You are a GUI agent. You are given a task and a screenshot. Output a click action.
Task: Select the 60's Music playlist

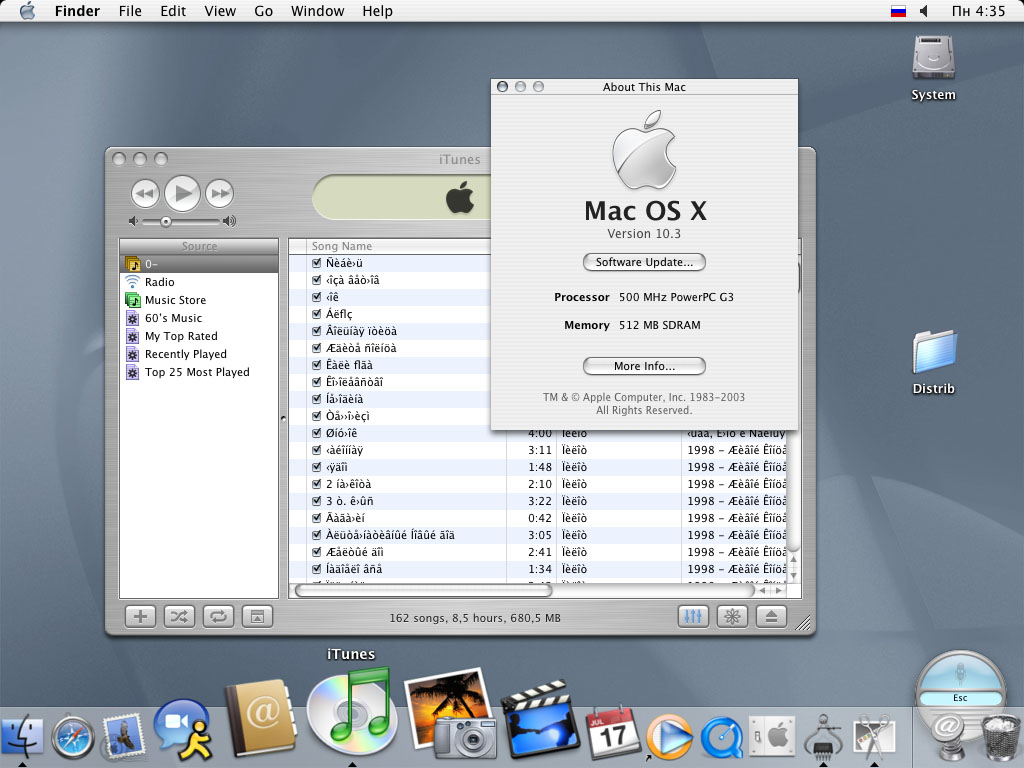pos(199,318)
